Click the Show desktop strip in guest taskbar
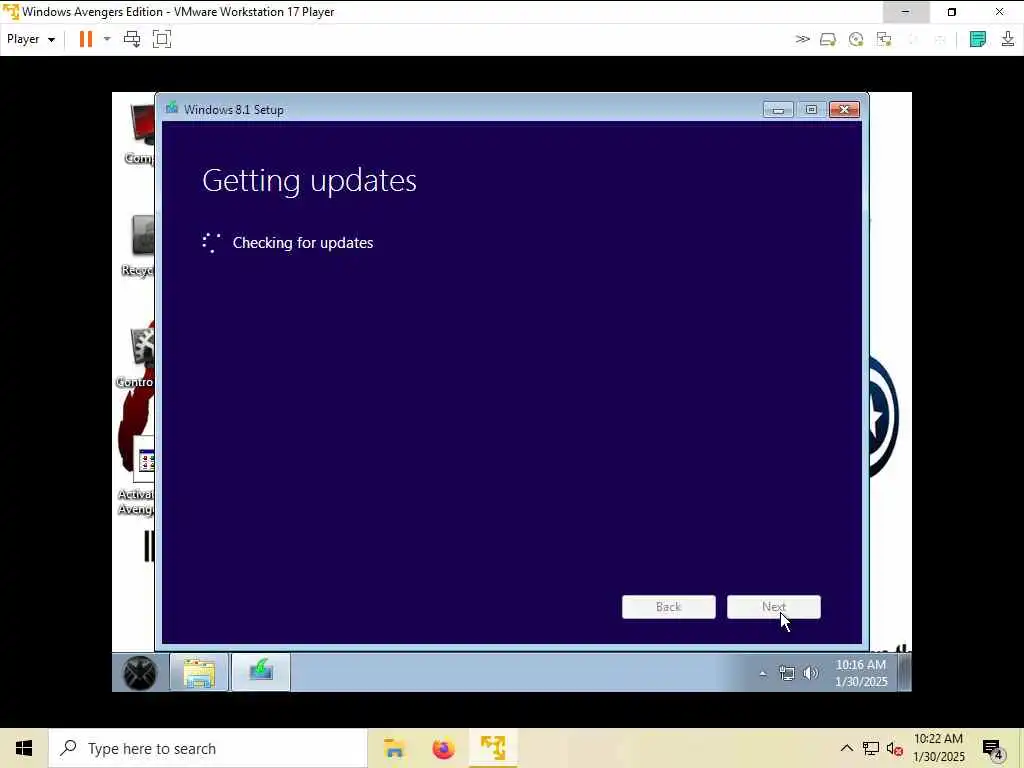This screenshot has width=1024, height=768. (x=904, y=673)
